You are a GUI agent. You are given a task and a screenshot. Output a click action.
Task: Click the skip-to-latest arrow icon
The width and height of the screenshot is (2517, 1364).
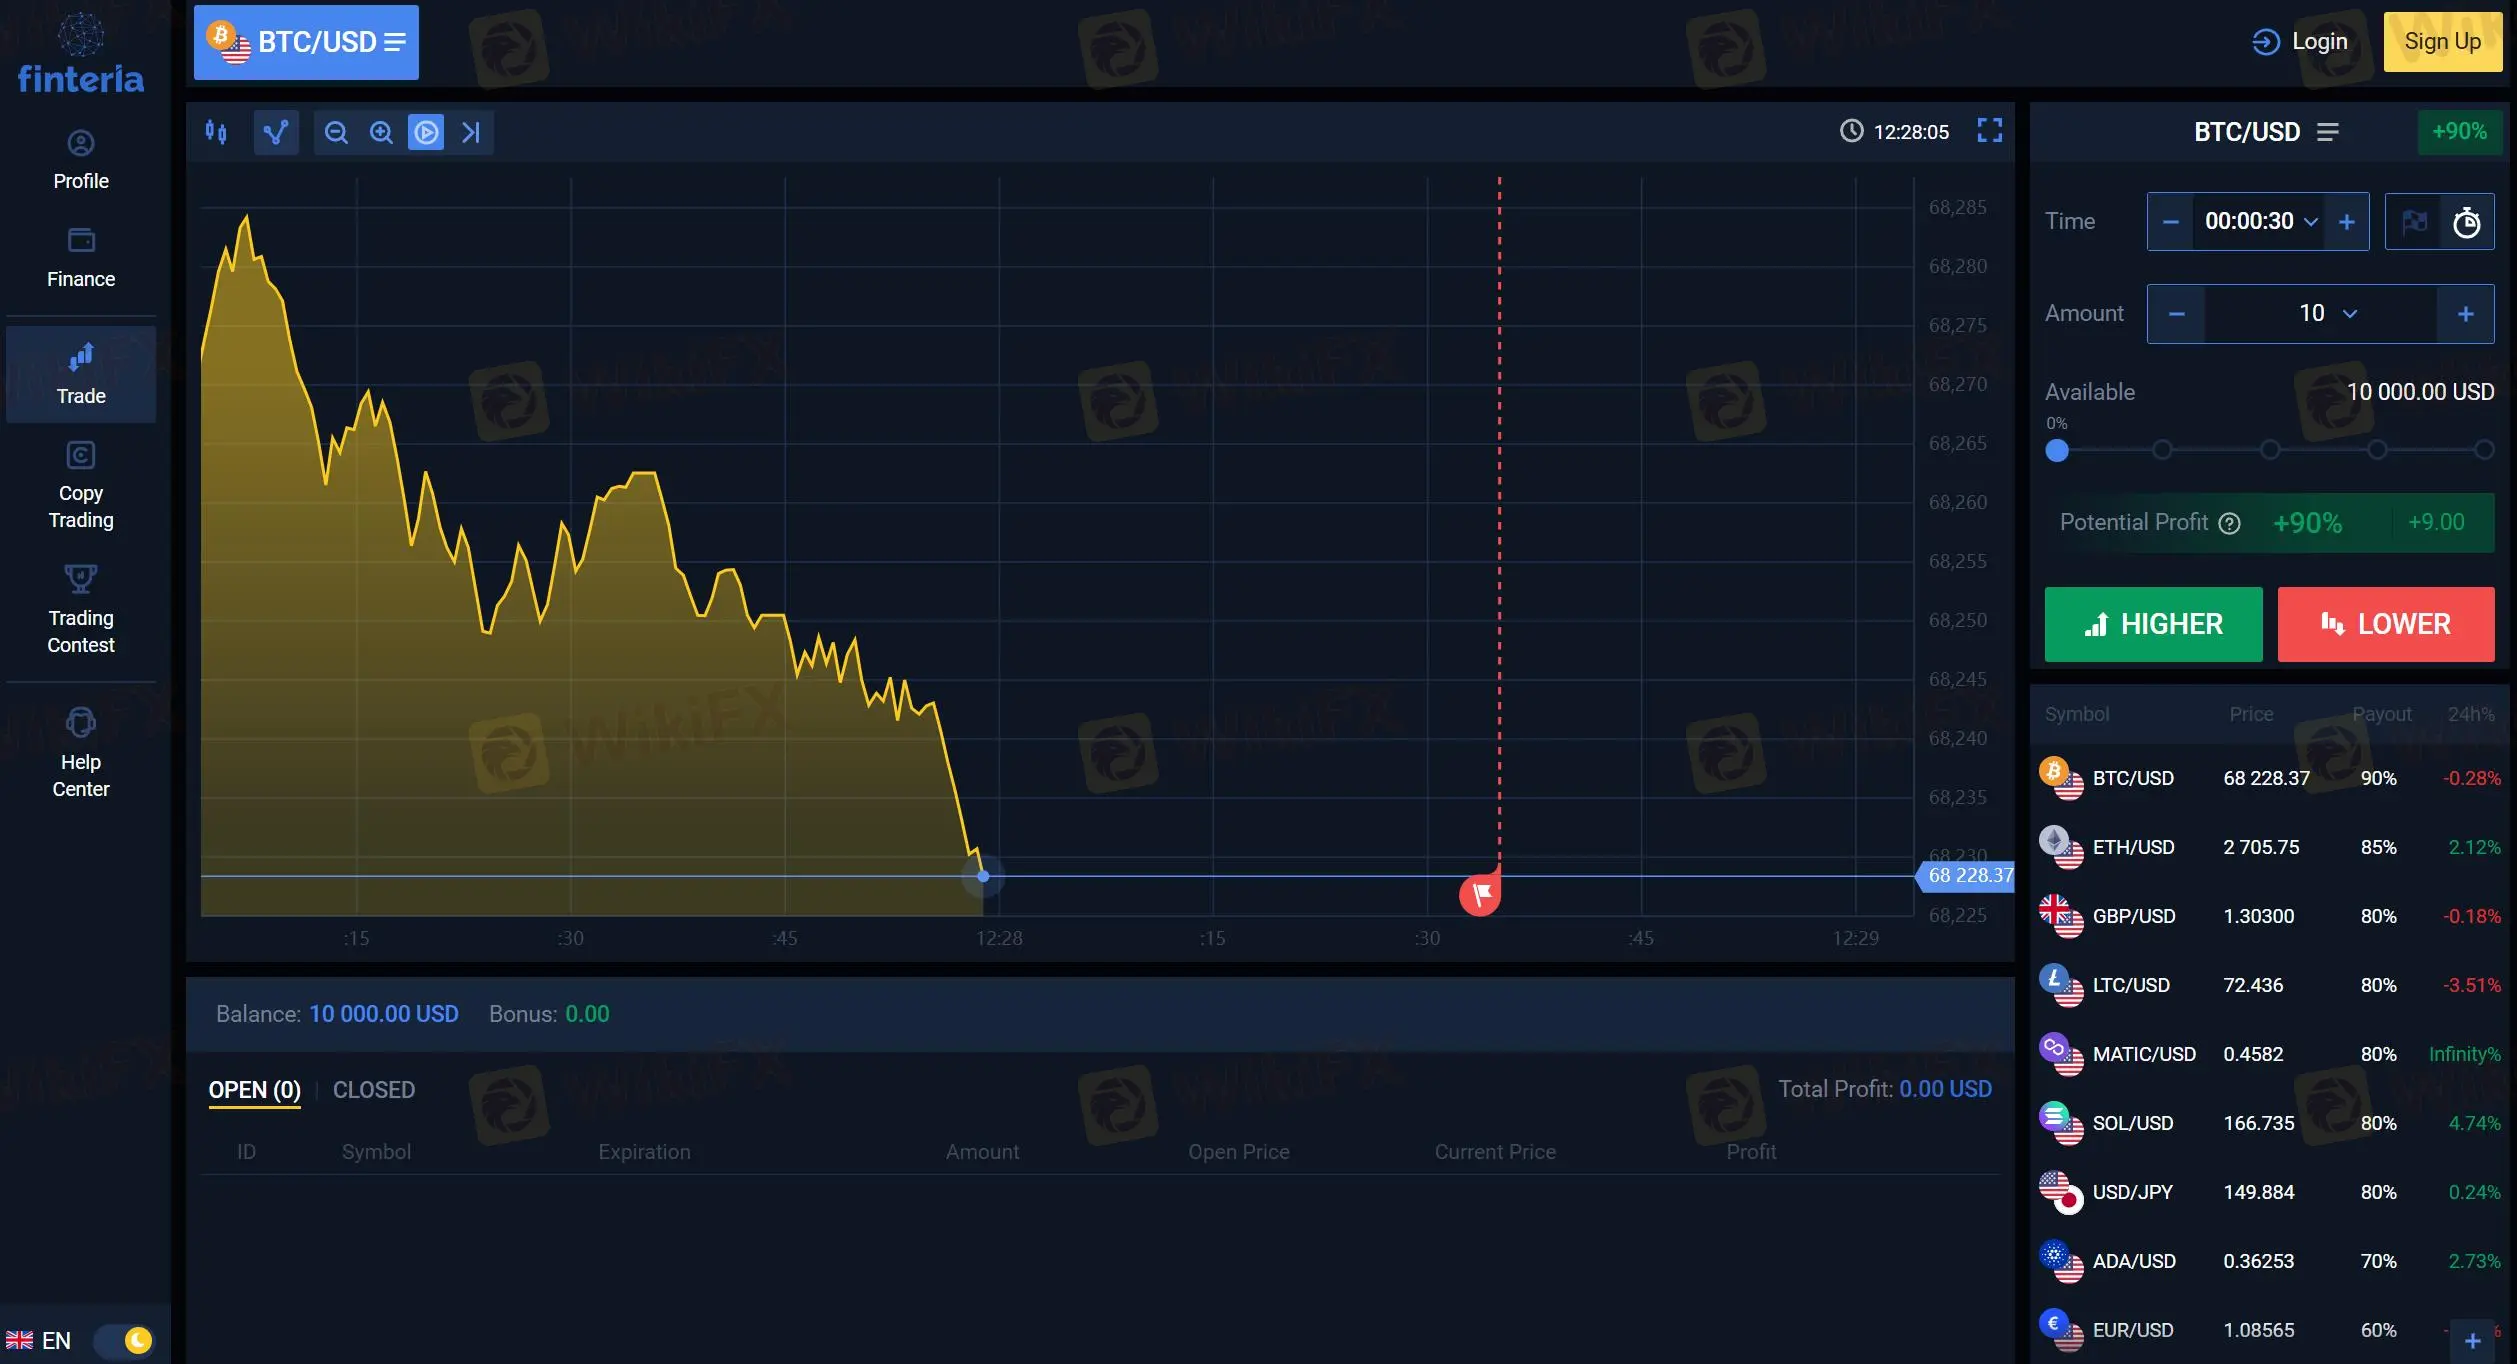[x=471, y=132]
